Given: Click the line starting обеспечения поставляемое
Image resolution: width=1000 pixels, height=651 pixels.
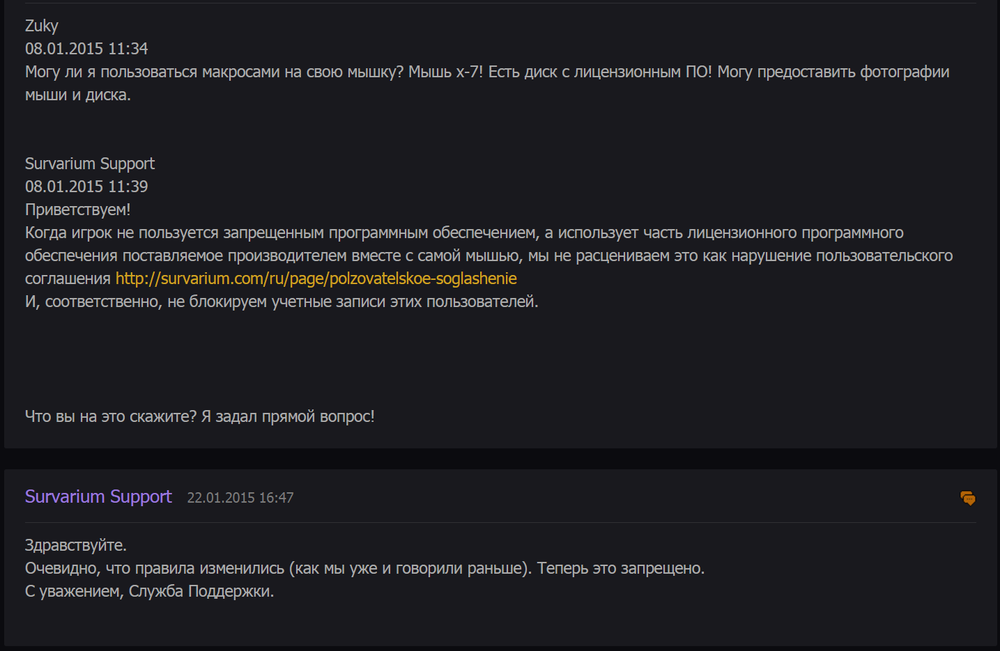Looking at the screenshot, I should point(489,255).
